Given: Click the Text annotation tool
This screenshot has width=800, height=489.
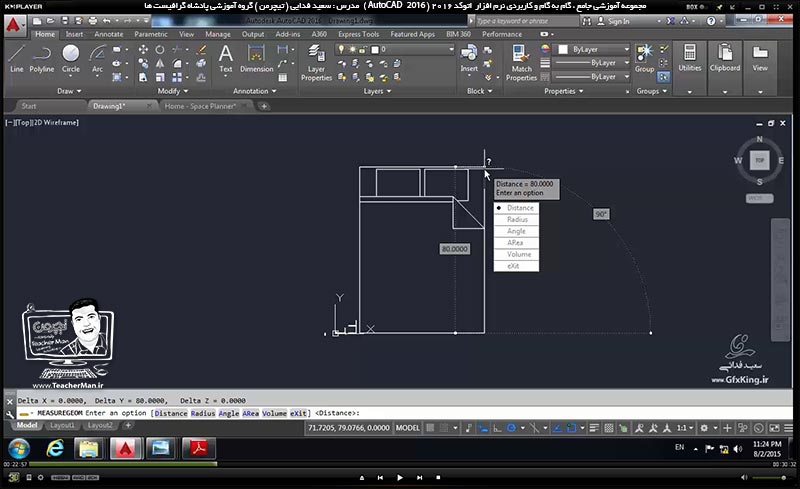Looking at the screenshot, I should 226,59.
